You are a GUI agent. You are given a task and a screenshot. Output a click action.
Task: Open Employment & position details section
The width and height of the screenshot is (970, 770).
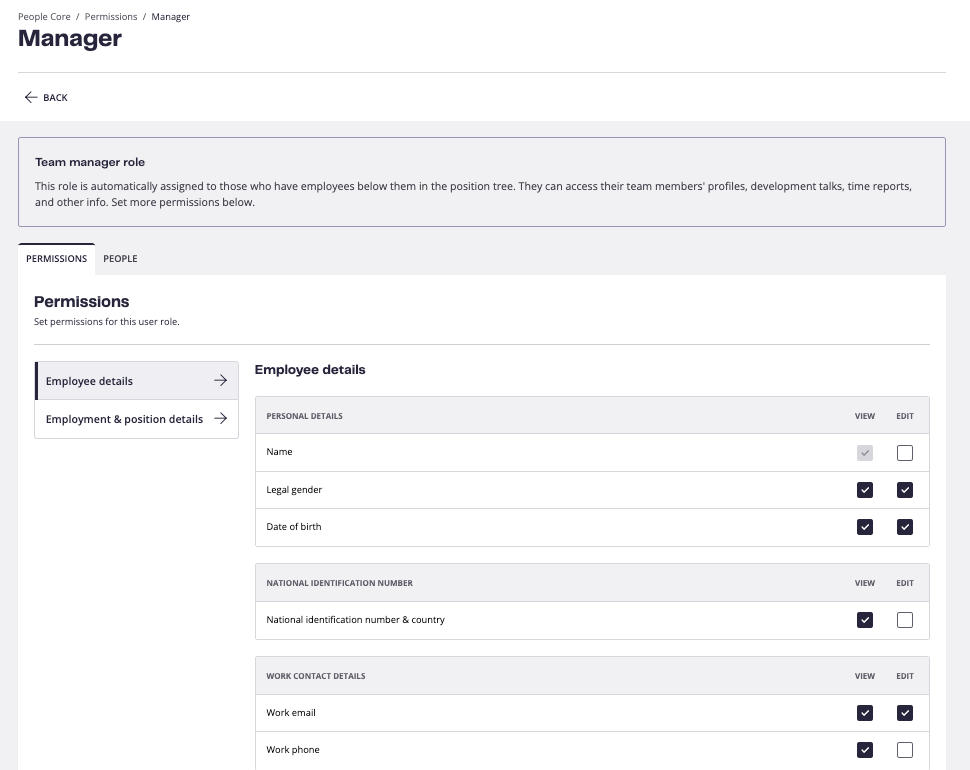tap(137, 419)
